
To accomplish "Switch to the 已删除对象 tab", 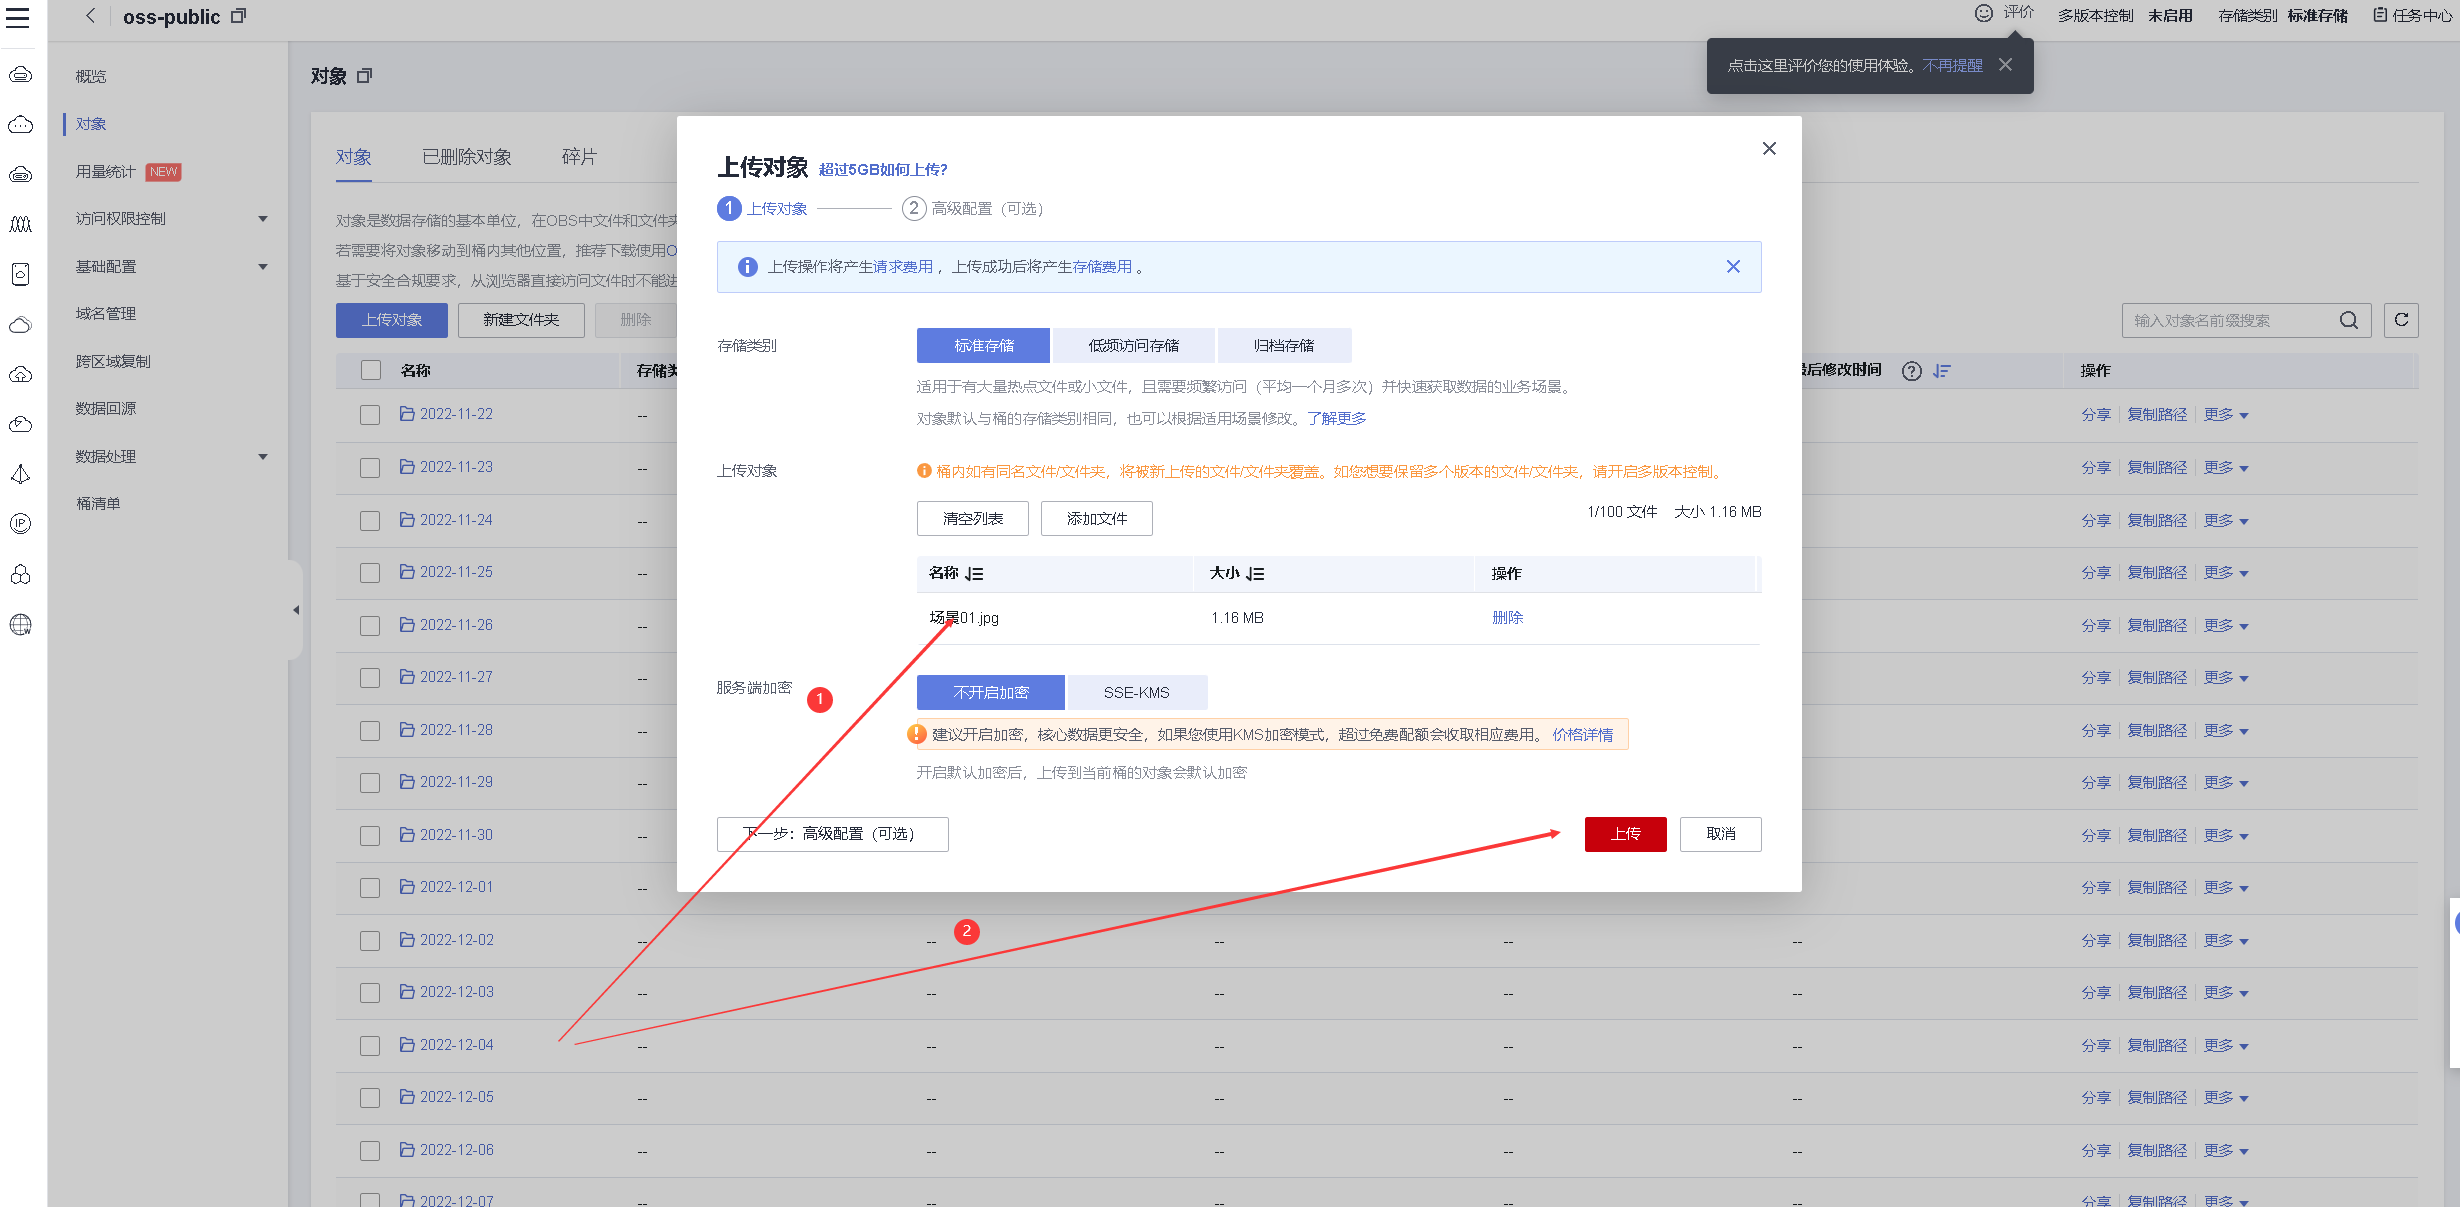I will click(x=466, y=157).
